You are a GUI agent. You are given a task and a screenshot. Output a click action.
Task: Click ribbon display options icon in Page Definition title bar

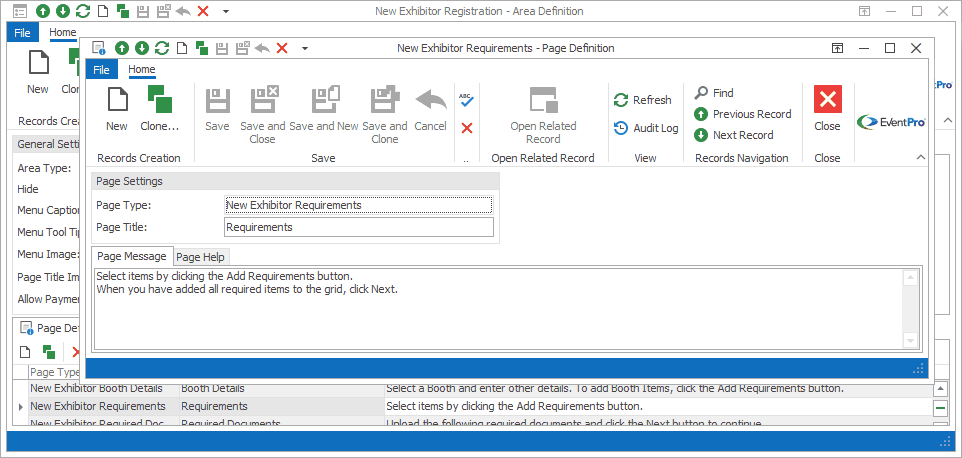point(837,48)
